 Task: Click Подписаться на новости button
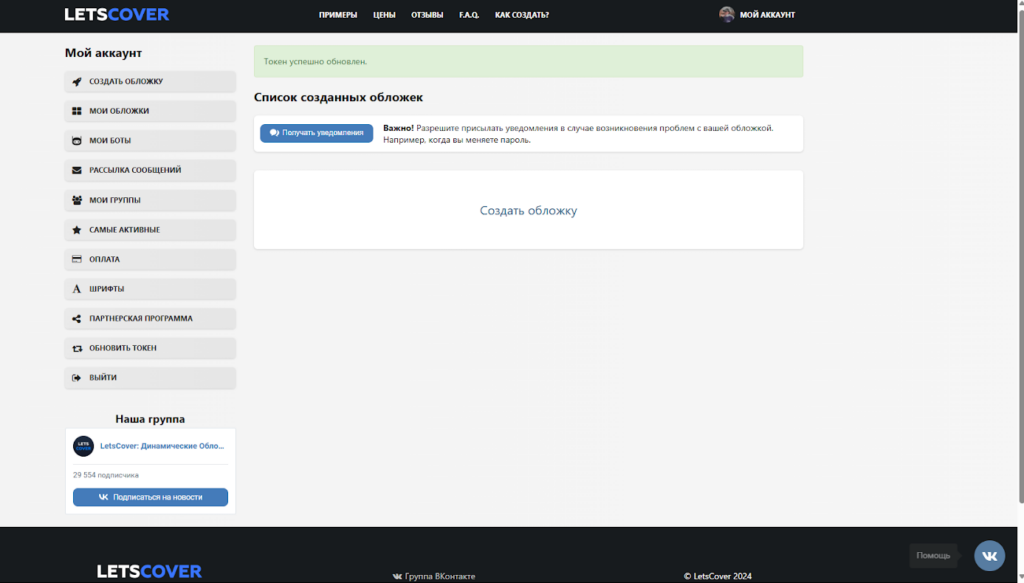[150, 497]
